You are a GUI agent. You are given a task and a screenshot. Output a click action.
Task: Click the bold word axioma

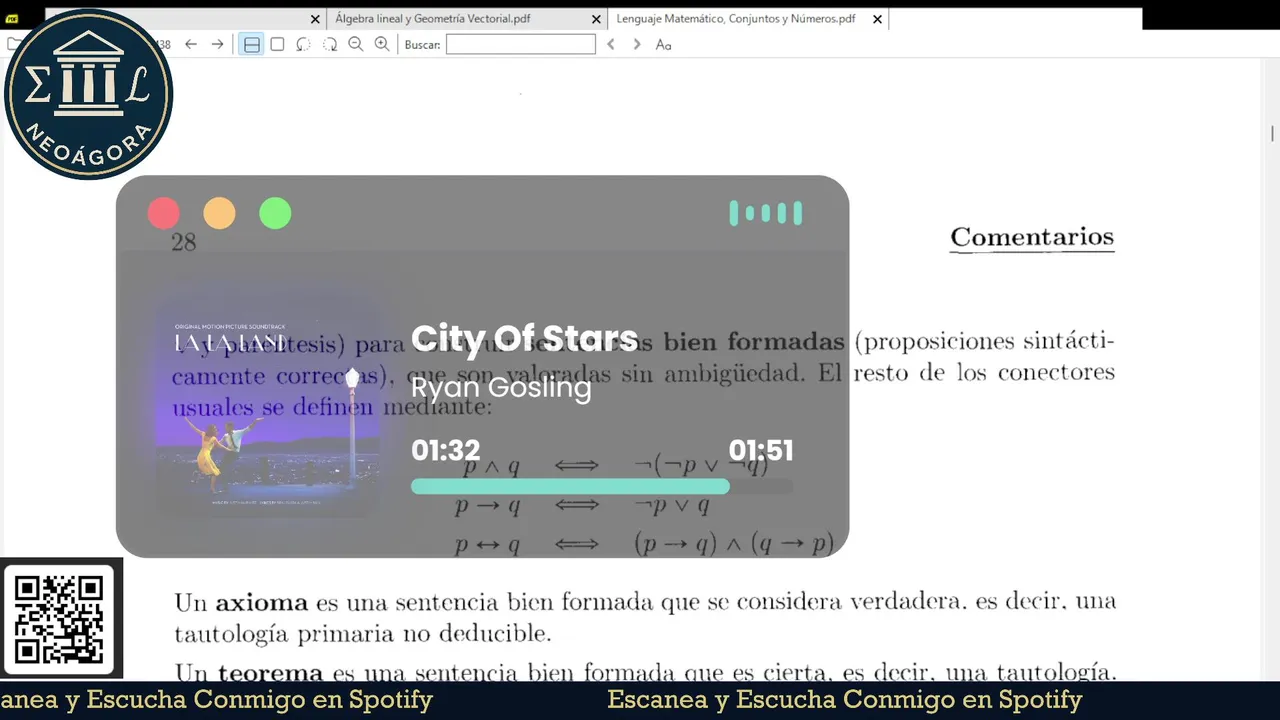click(262, 603)
